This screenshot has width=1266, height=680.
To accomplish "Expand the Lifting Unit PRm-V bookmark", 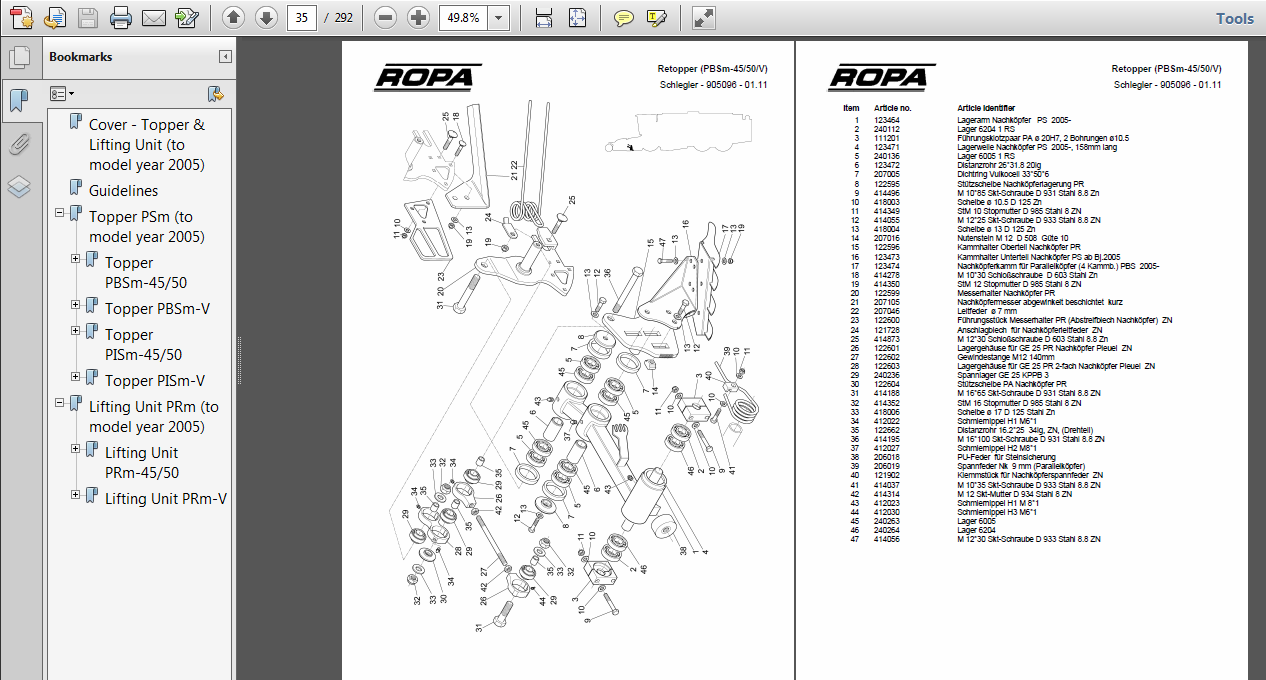I will [x=75, y=495].
